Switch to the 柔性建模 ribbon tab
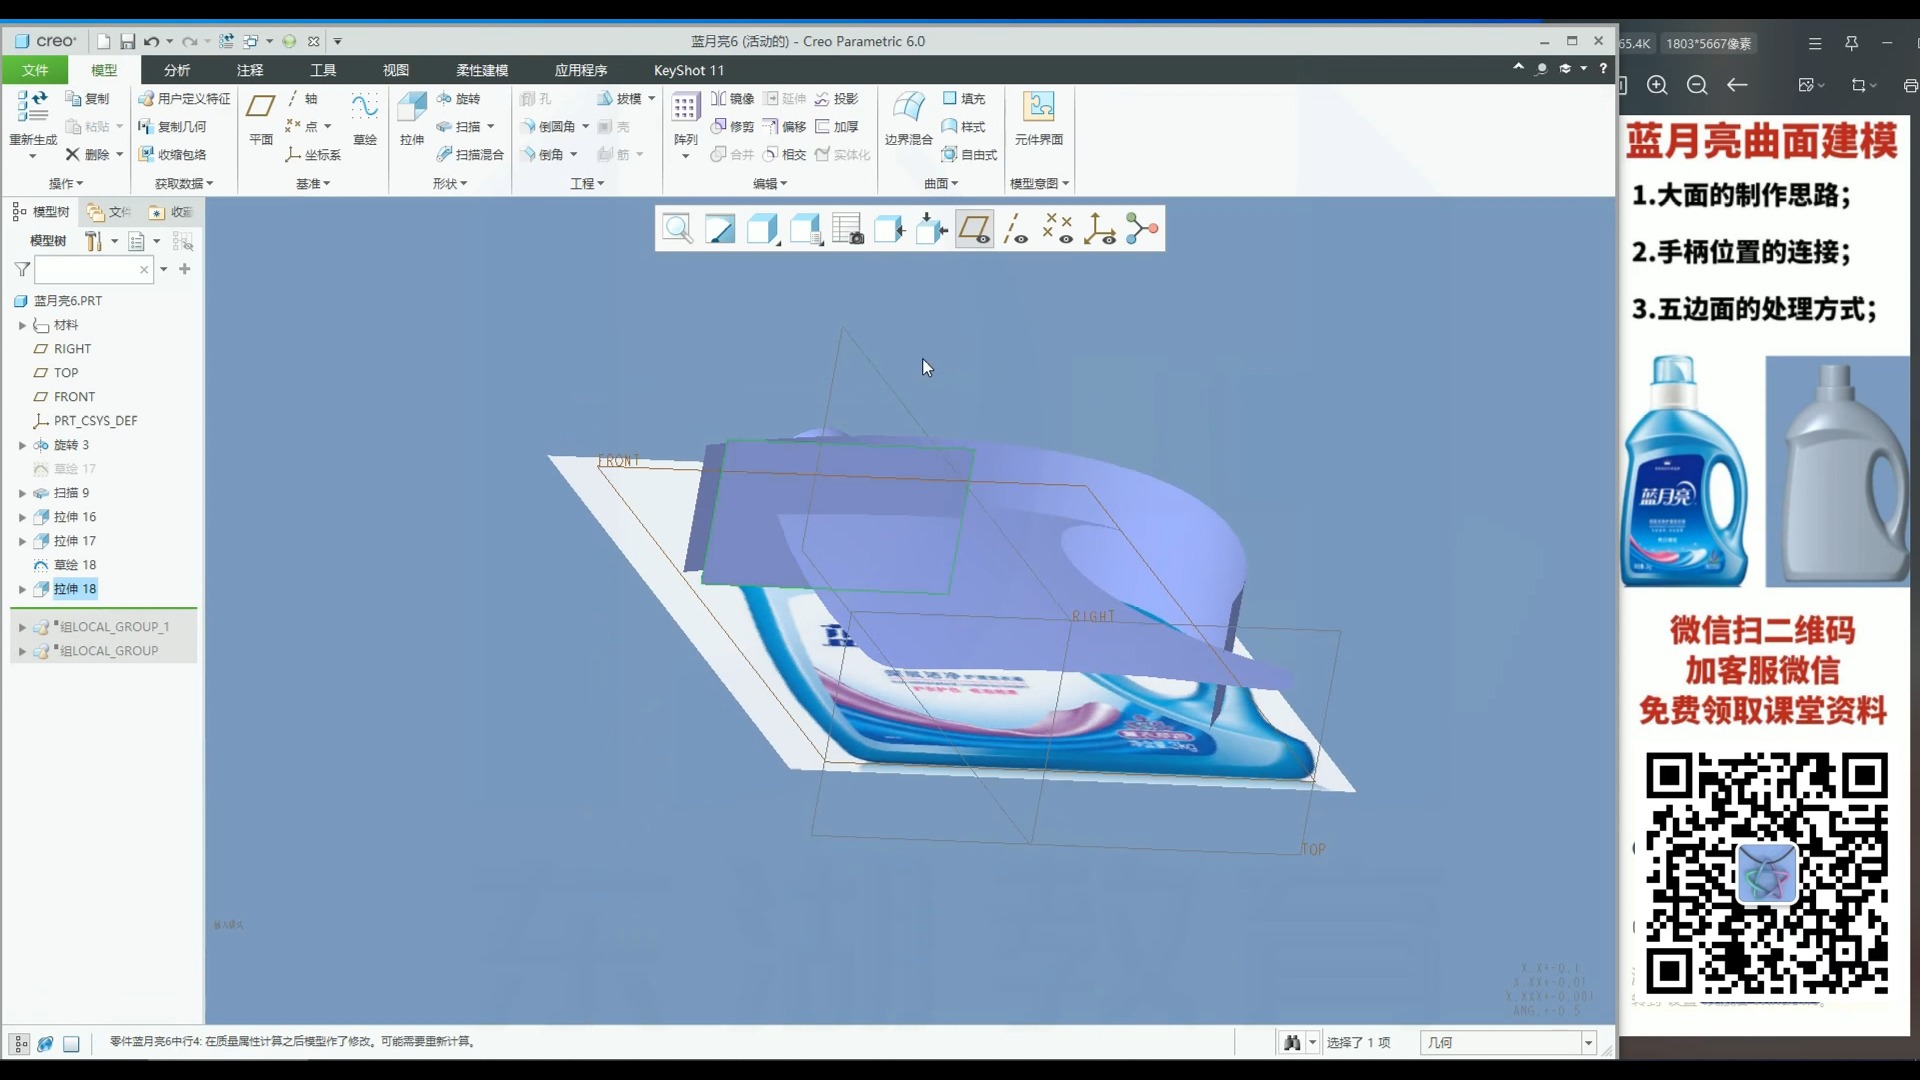1920x1080 pixels. coord(482,70)
